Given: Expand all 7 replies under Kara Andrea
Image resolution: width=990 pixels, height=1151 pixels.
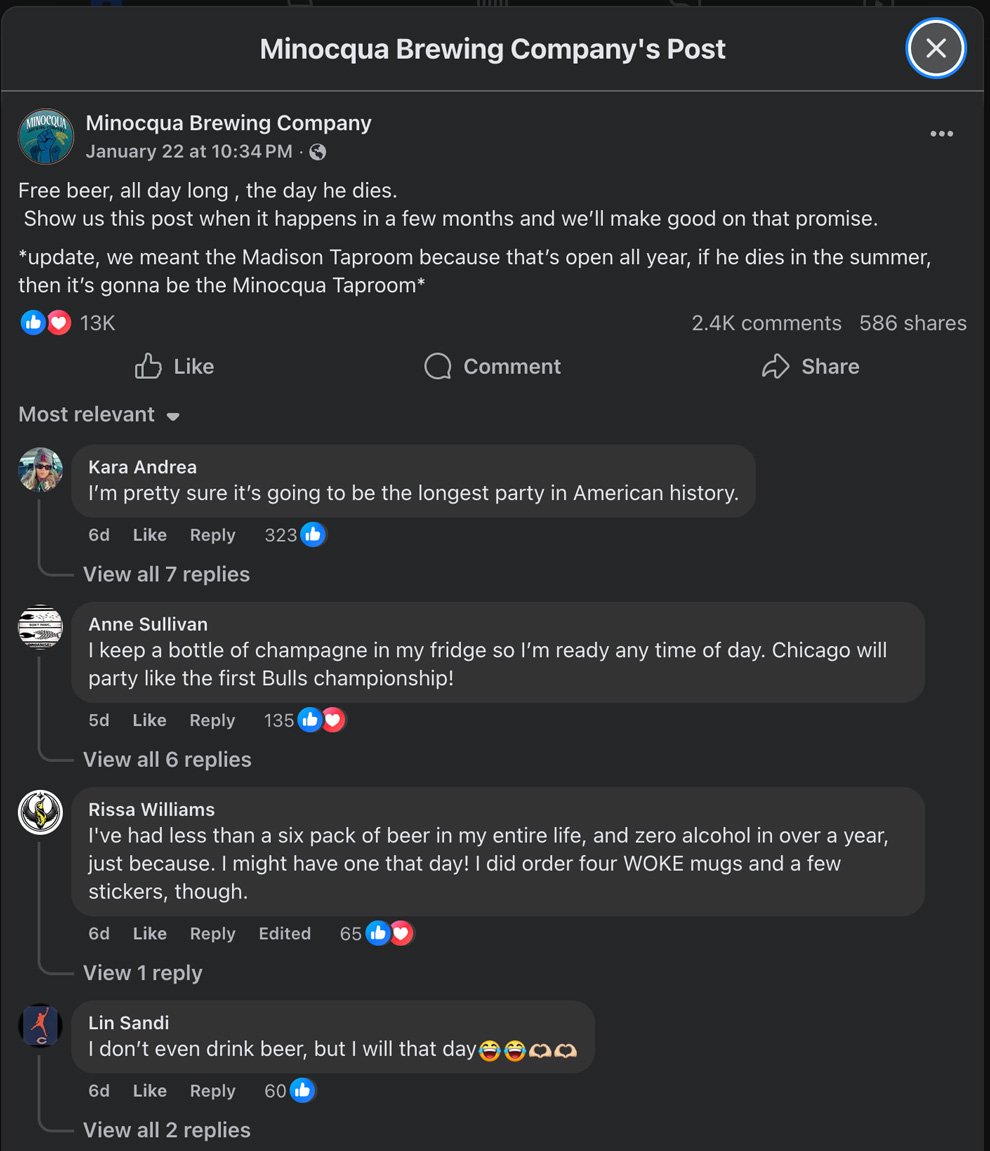Looking at the screenshot, I should tap(166, 574).
